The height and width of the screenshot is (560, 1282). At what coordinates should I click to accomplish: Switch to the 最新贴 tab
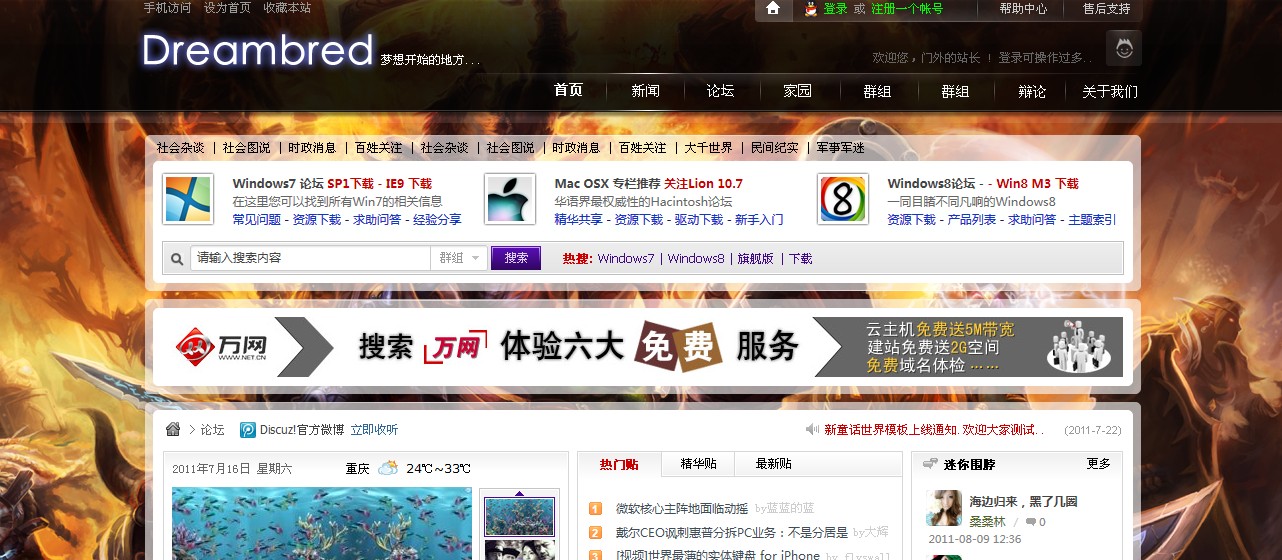pyautogui.click(x=773, y=464)
